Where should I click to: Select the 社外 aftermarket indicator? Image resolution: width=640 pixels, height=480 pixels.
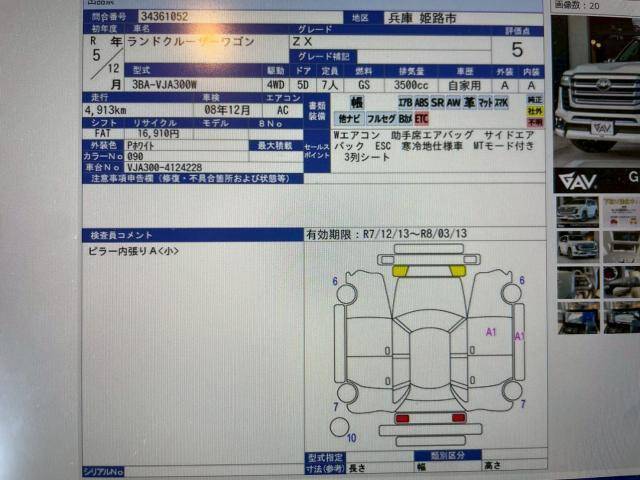point(536,111)
